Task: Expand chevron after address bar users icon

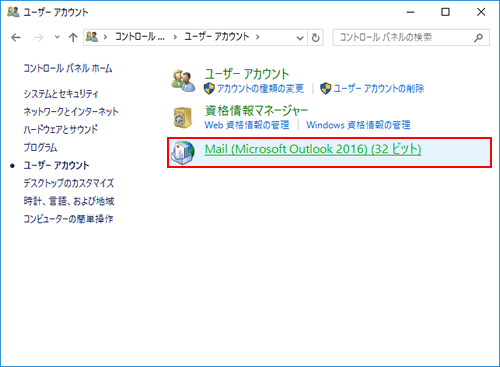Action: point(105,37)
